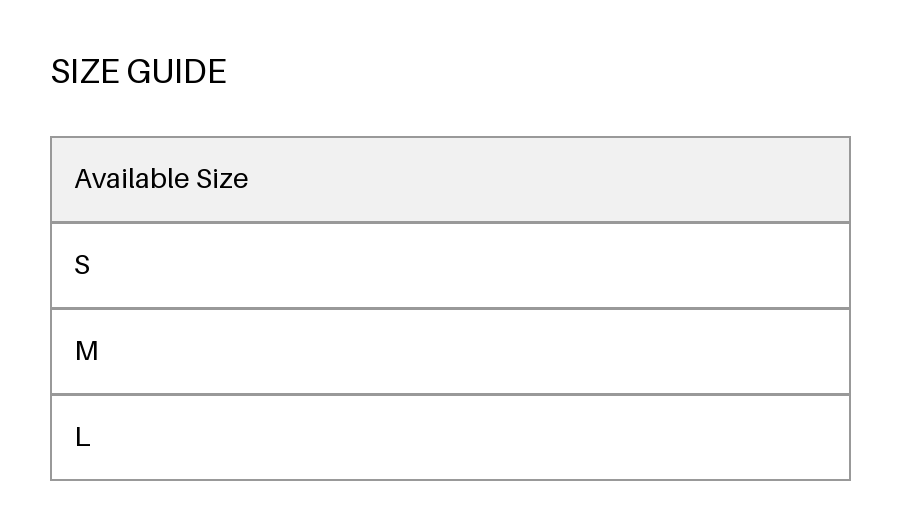The image size is (900, 530).
Task: Choose the M size row
Action: pyautogui.click(x=450, y=351)
